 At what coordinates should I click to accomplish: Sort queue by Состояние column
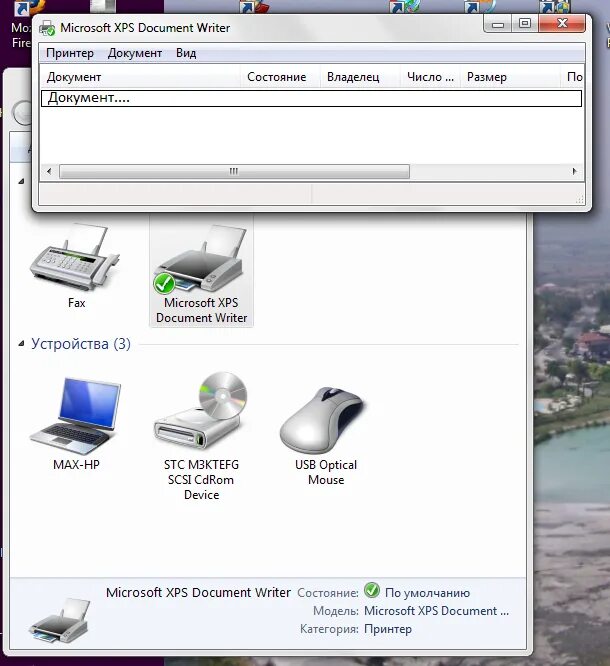point(280,77)
